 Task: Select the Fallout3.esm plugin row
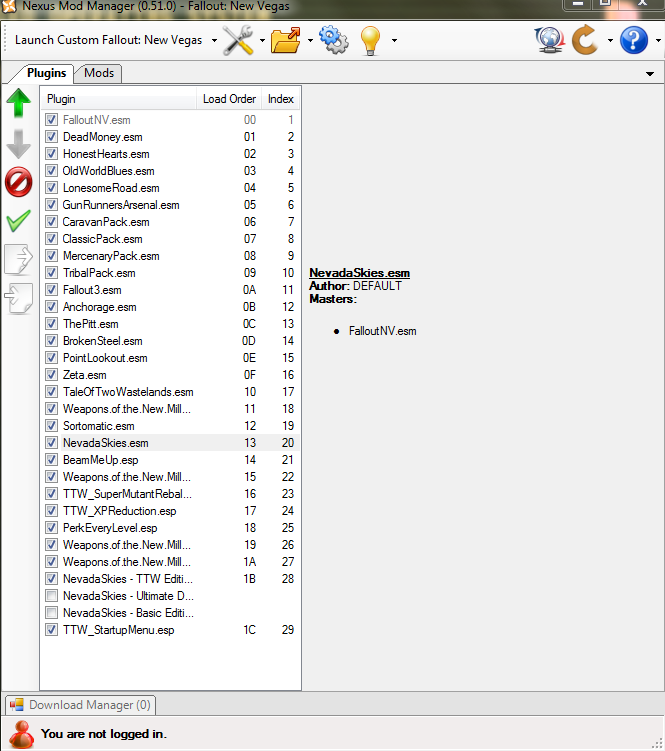pos(170,290)
